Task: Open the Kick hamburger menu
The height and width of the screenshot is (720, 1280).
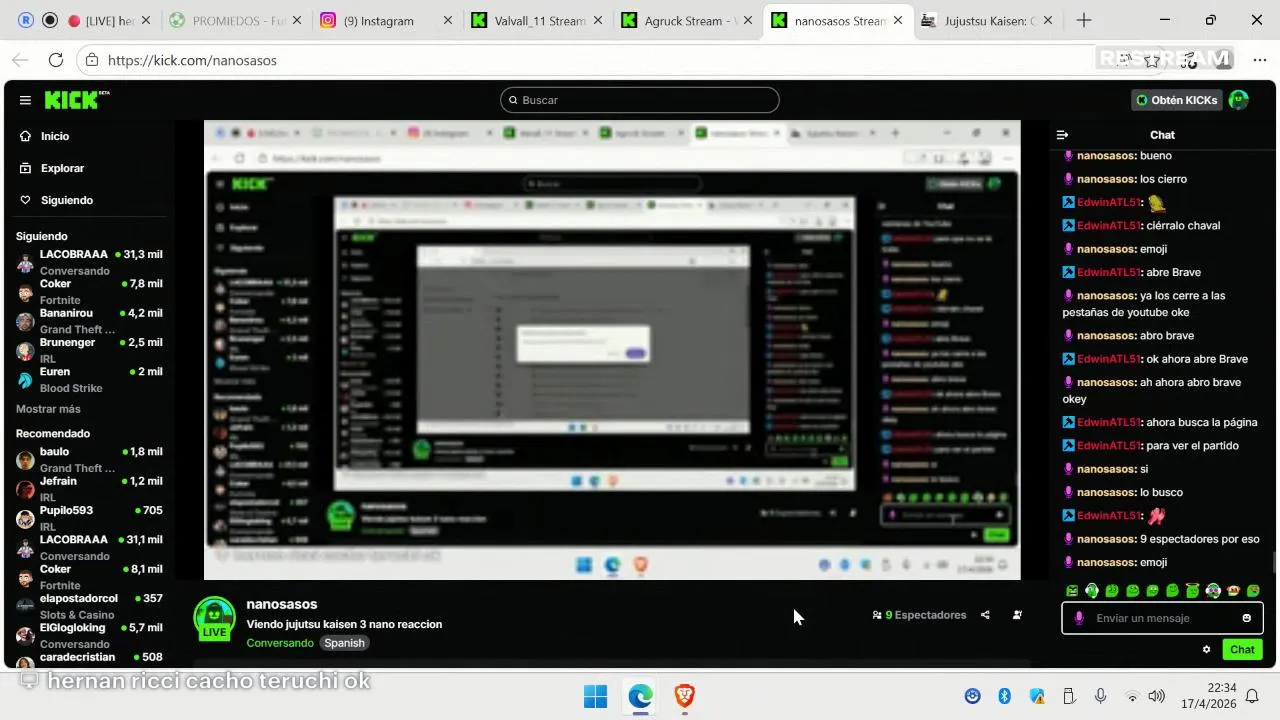Action: (x=25, y=100)
